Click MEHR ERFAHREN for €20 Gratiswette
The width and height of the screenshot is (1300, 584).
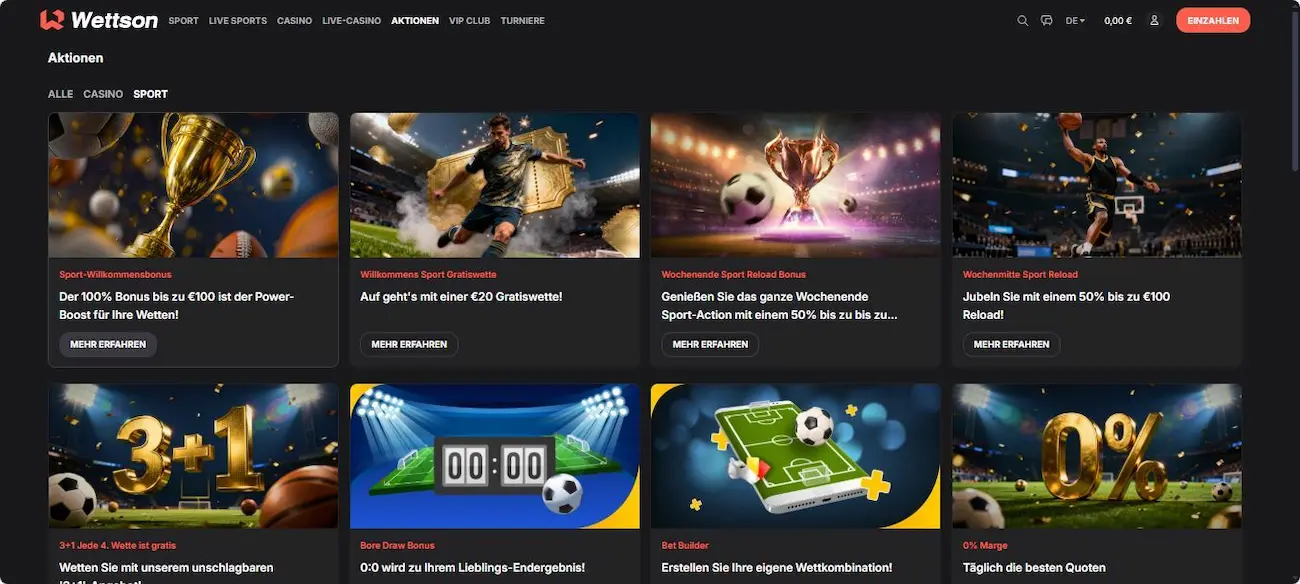[x=409, y=344]
